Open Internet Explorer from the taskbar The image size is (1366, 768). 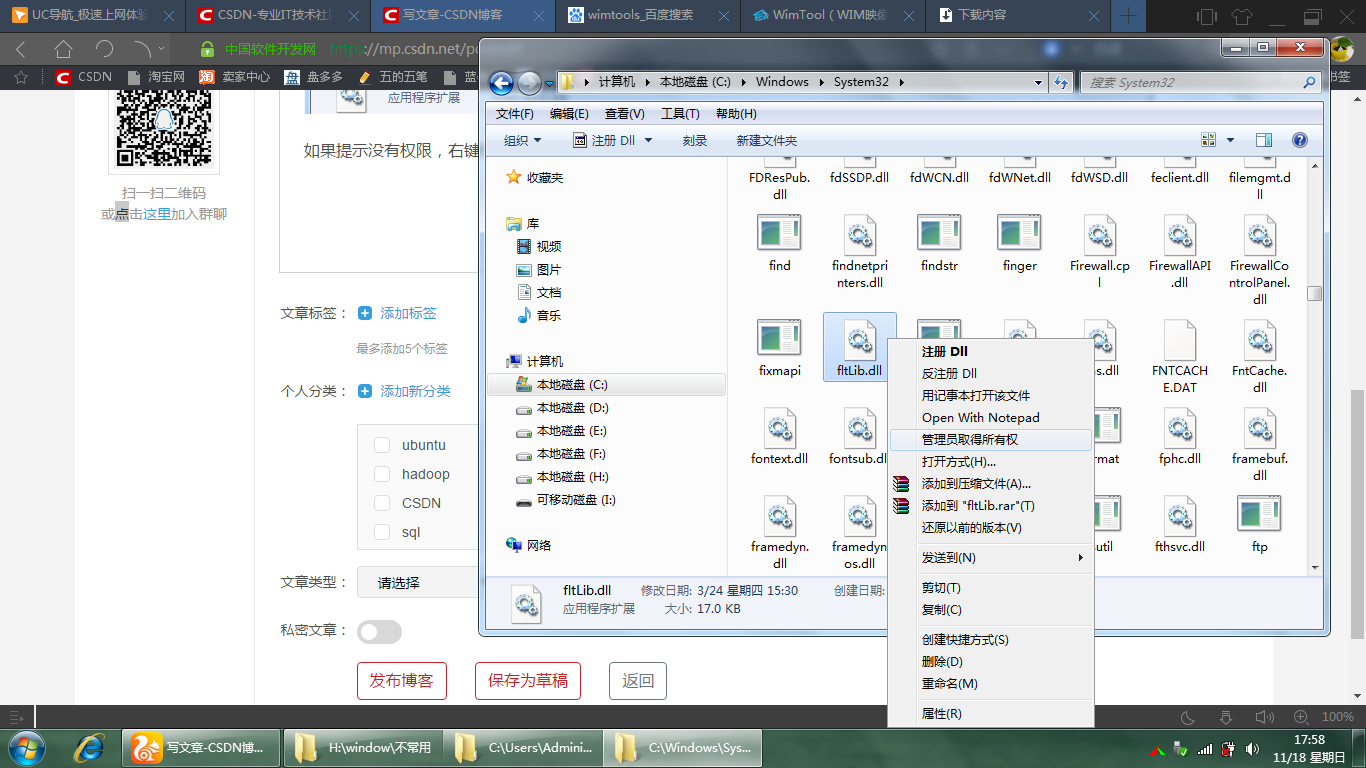click(90, 747)
